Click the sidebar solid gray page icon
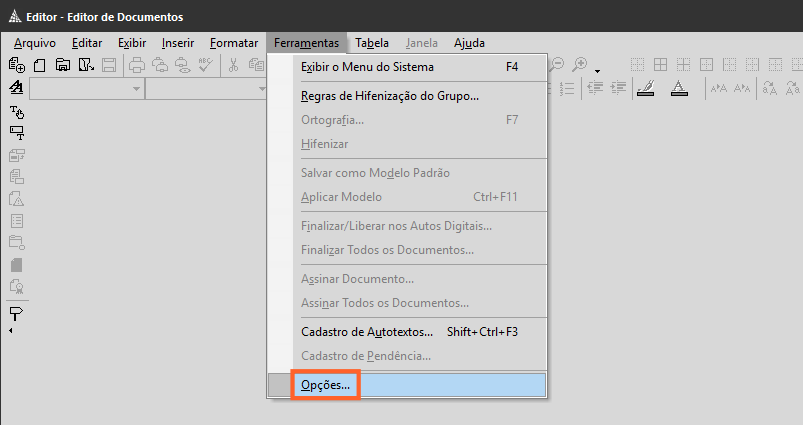Screen dimensions: 803x425 point(16,265)
